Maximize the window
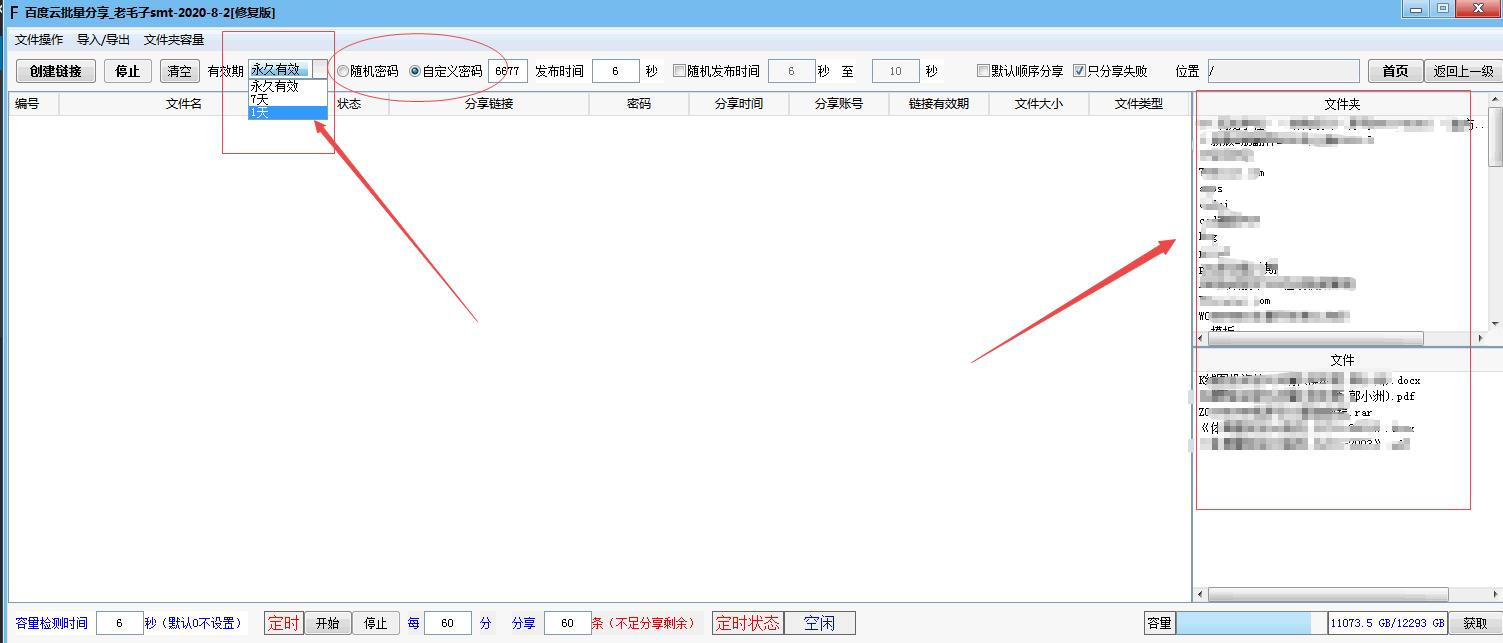The width and height of the screenshot is (1503, 643). click(1442, 8)
